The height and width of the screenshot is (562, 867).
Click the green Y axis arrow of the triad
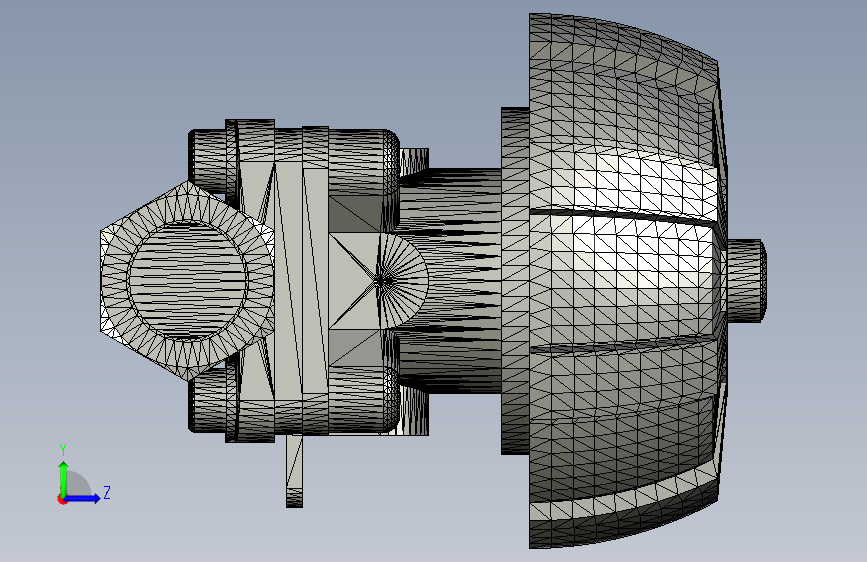point(64,478)
